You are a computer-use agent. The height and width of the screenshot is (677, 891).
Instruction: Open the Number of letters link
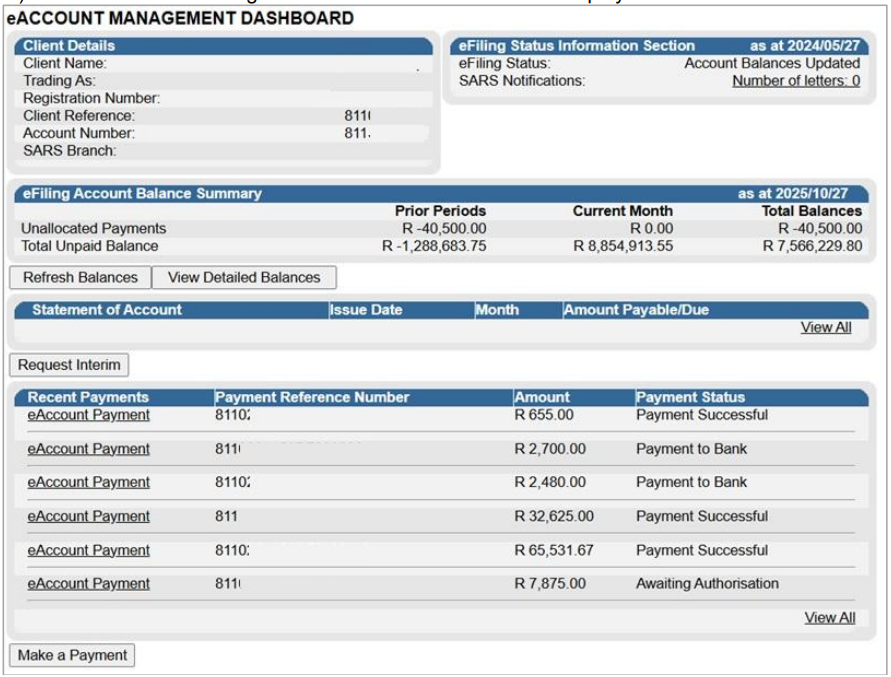795,81
